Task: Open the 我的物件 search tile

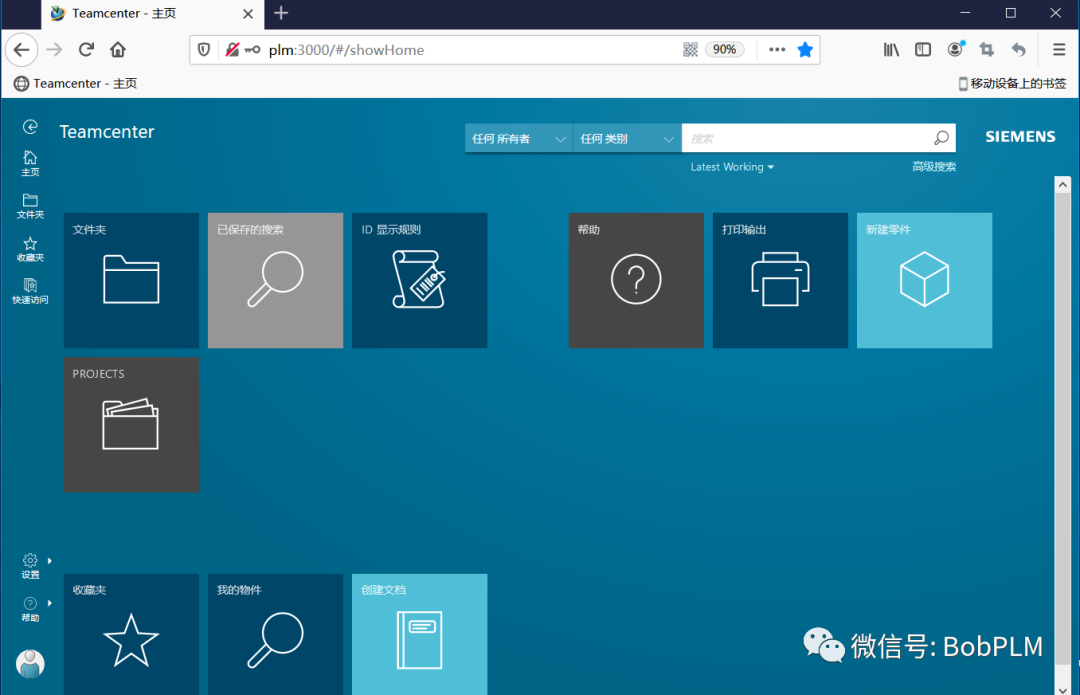Action: click(276, 634)
